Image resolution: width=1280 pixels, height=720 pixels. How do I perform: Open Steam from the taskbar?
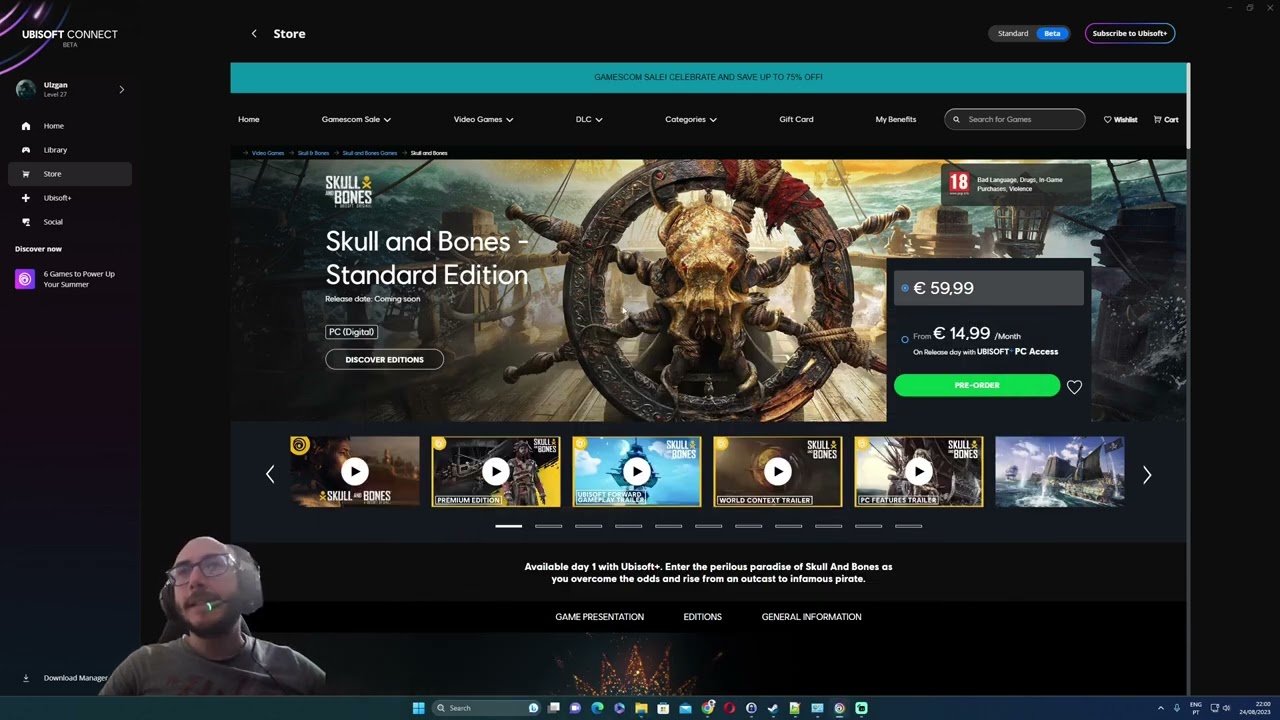[773, 708]
